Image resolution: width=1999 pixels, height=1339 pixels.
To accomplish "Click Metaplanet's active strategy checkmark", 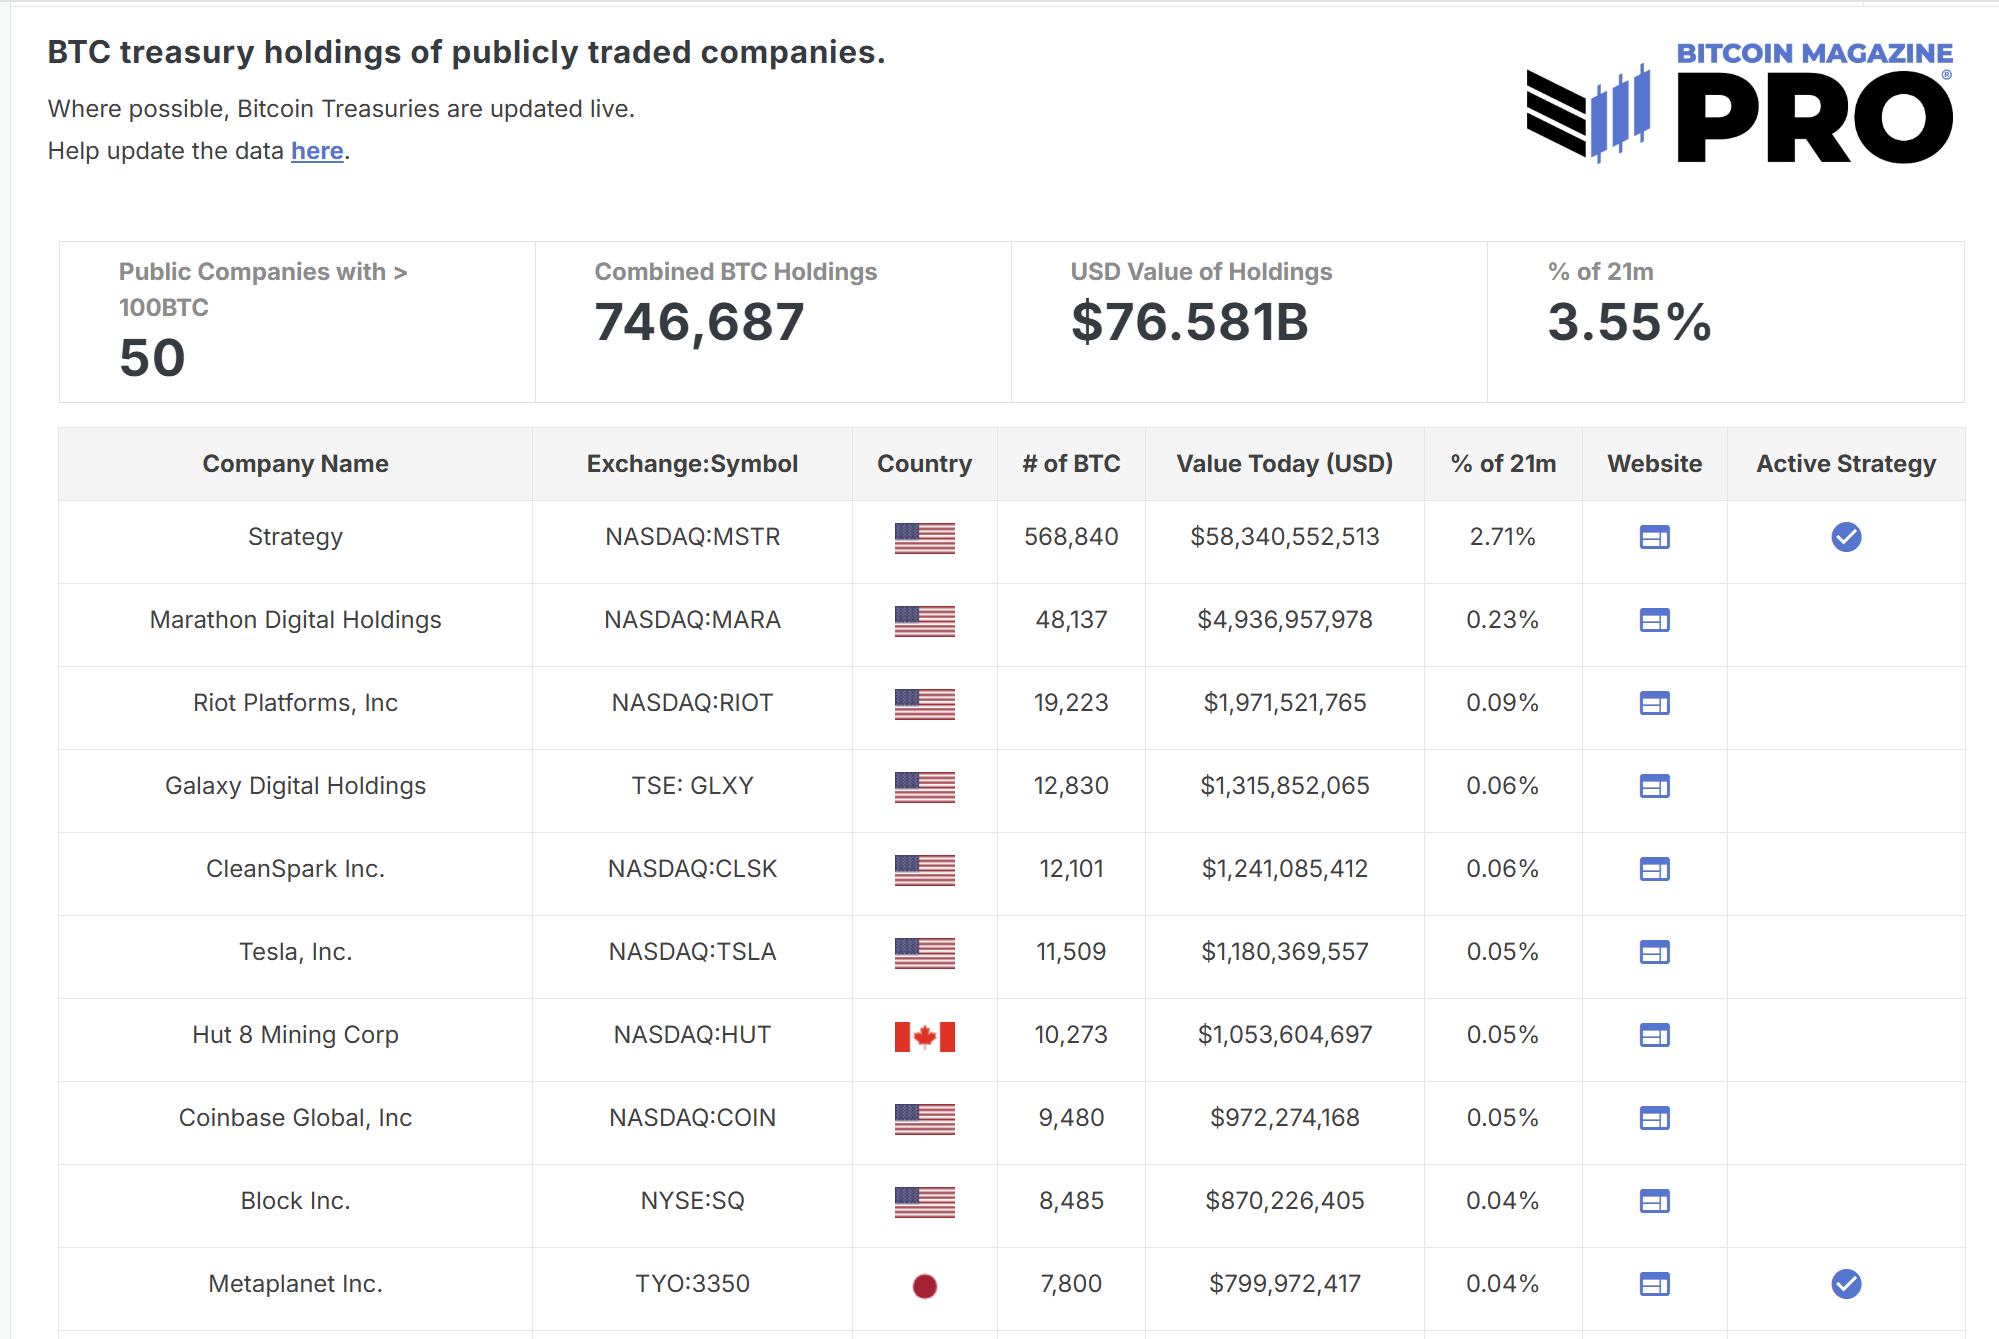I will [1845, 1283].
